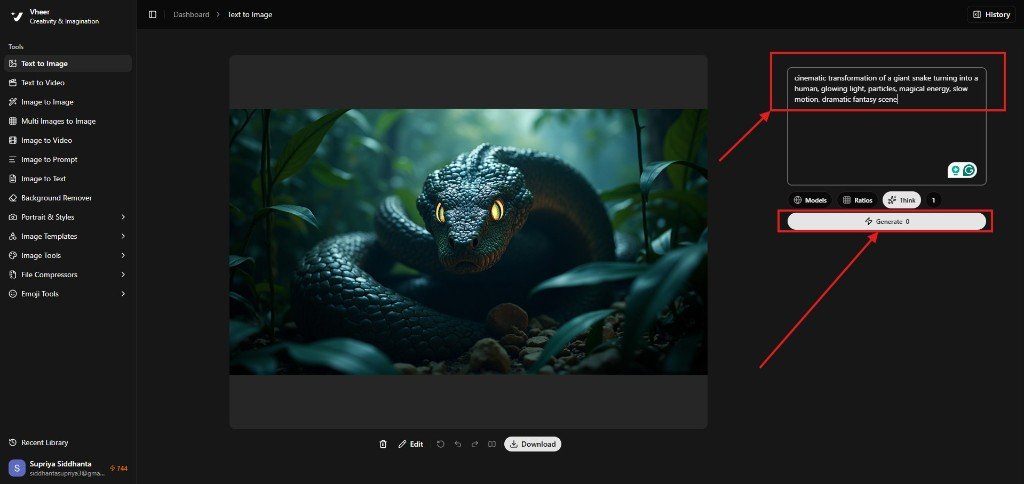The height and width of the screenshot is (484, 1024).
Task: Click the regenerate circular arrow icon
Action: pos(440,444)
